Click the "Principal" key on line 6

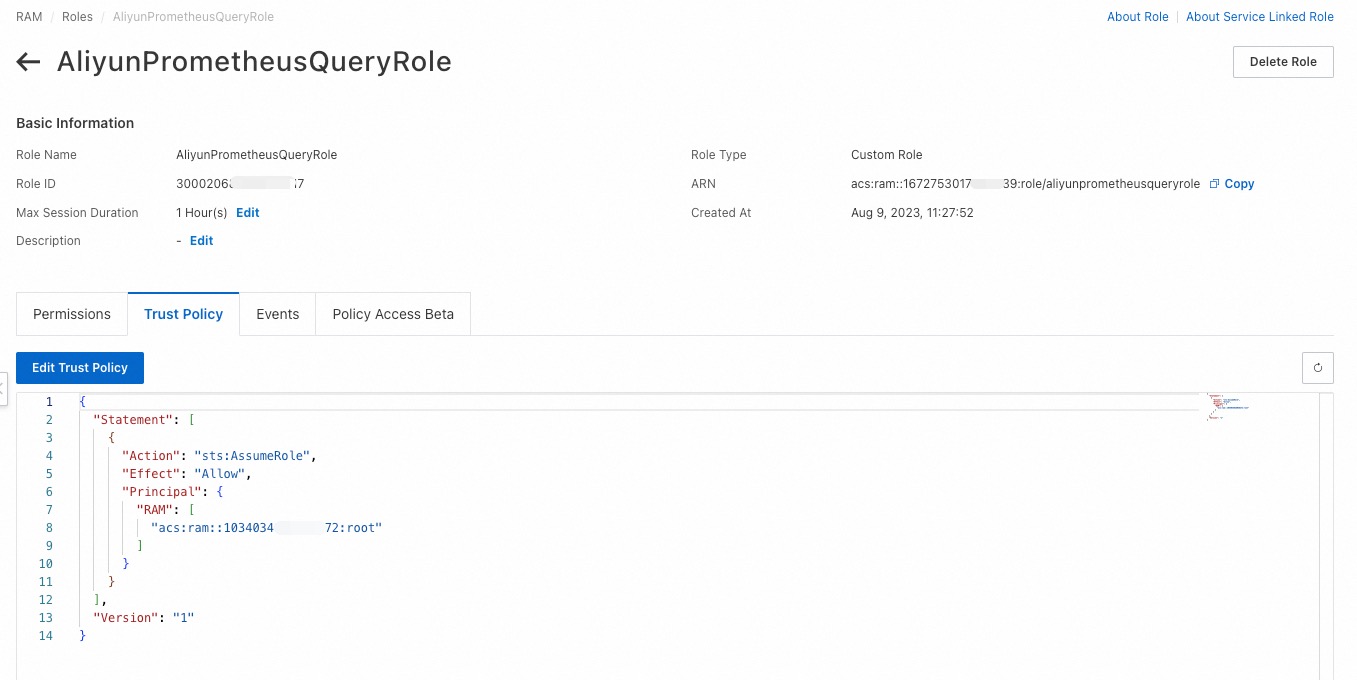(x=162, y=492)
